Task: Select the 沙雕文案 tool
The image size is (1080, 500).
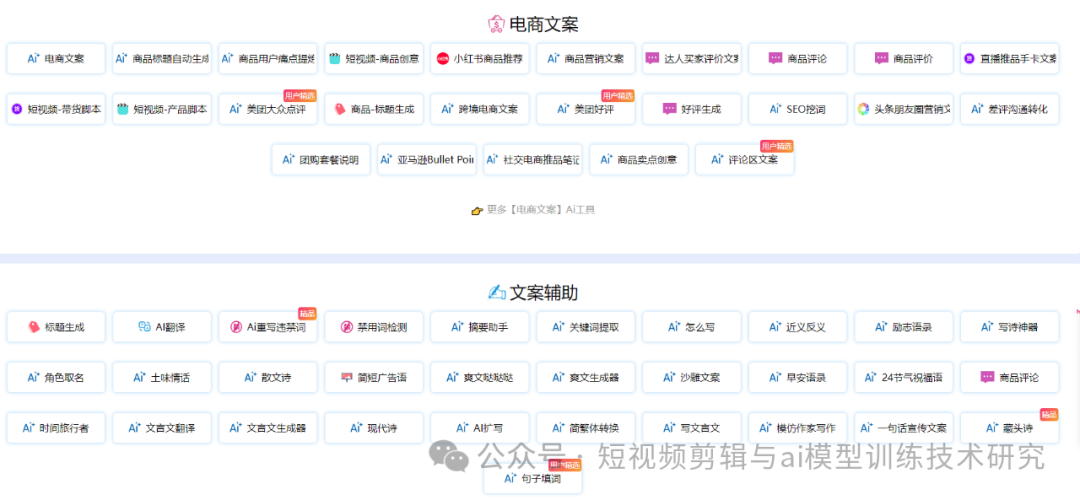Action: [692, 377]
